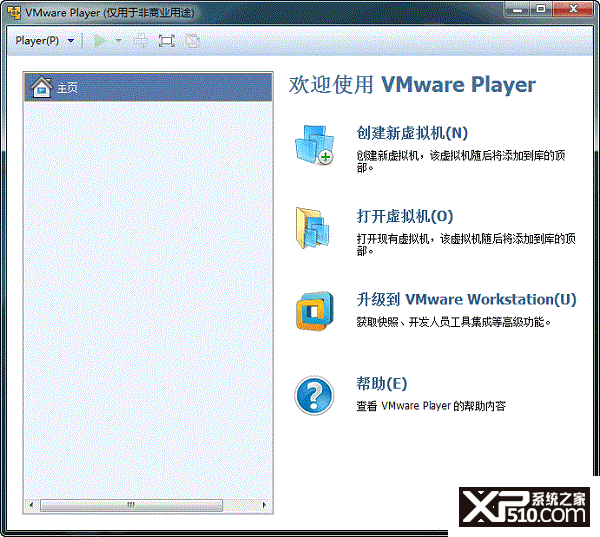Screen dimensions: 600x537
Task: Expand the Player menu dropdown arrow
Action: point(71,41)
